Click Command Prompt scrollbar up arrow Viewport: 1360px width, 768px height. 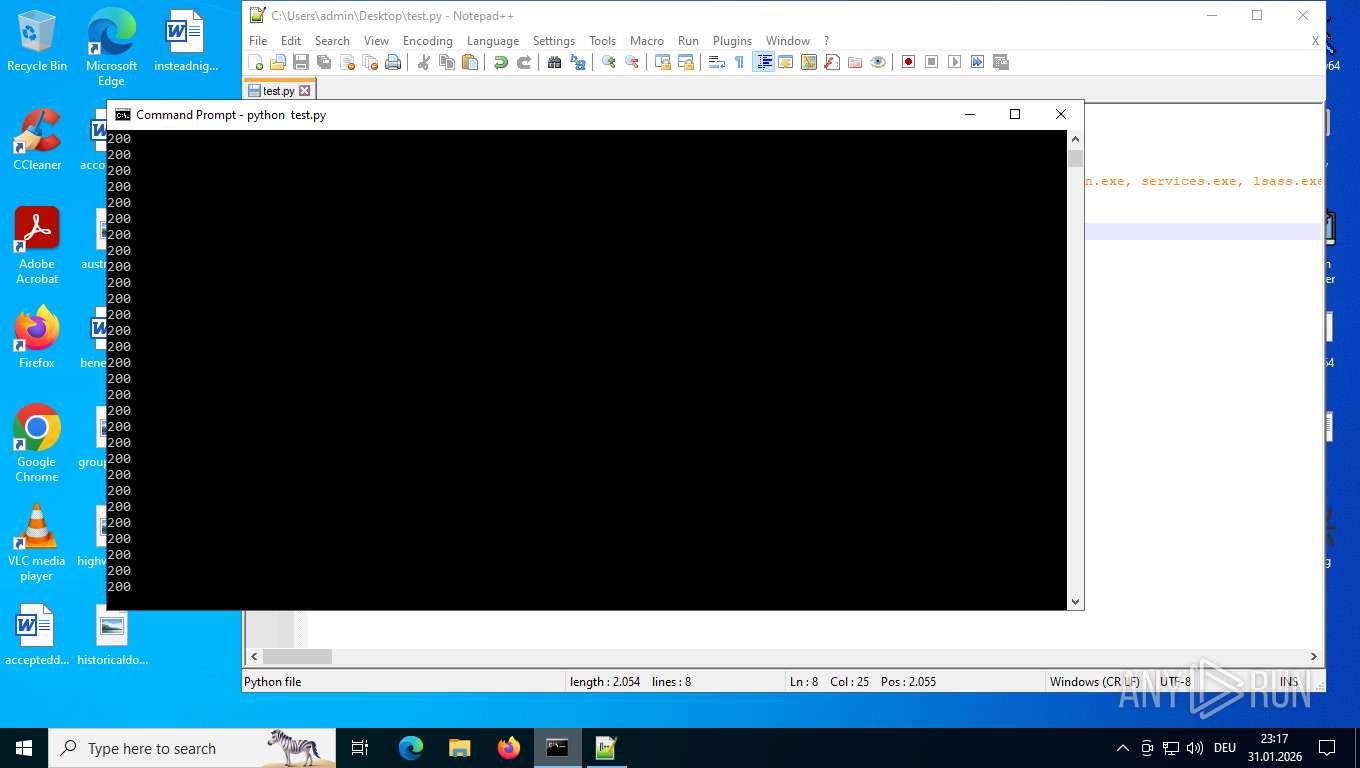click(x=1076, y=139)
